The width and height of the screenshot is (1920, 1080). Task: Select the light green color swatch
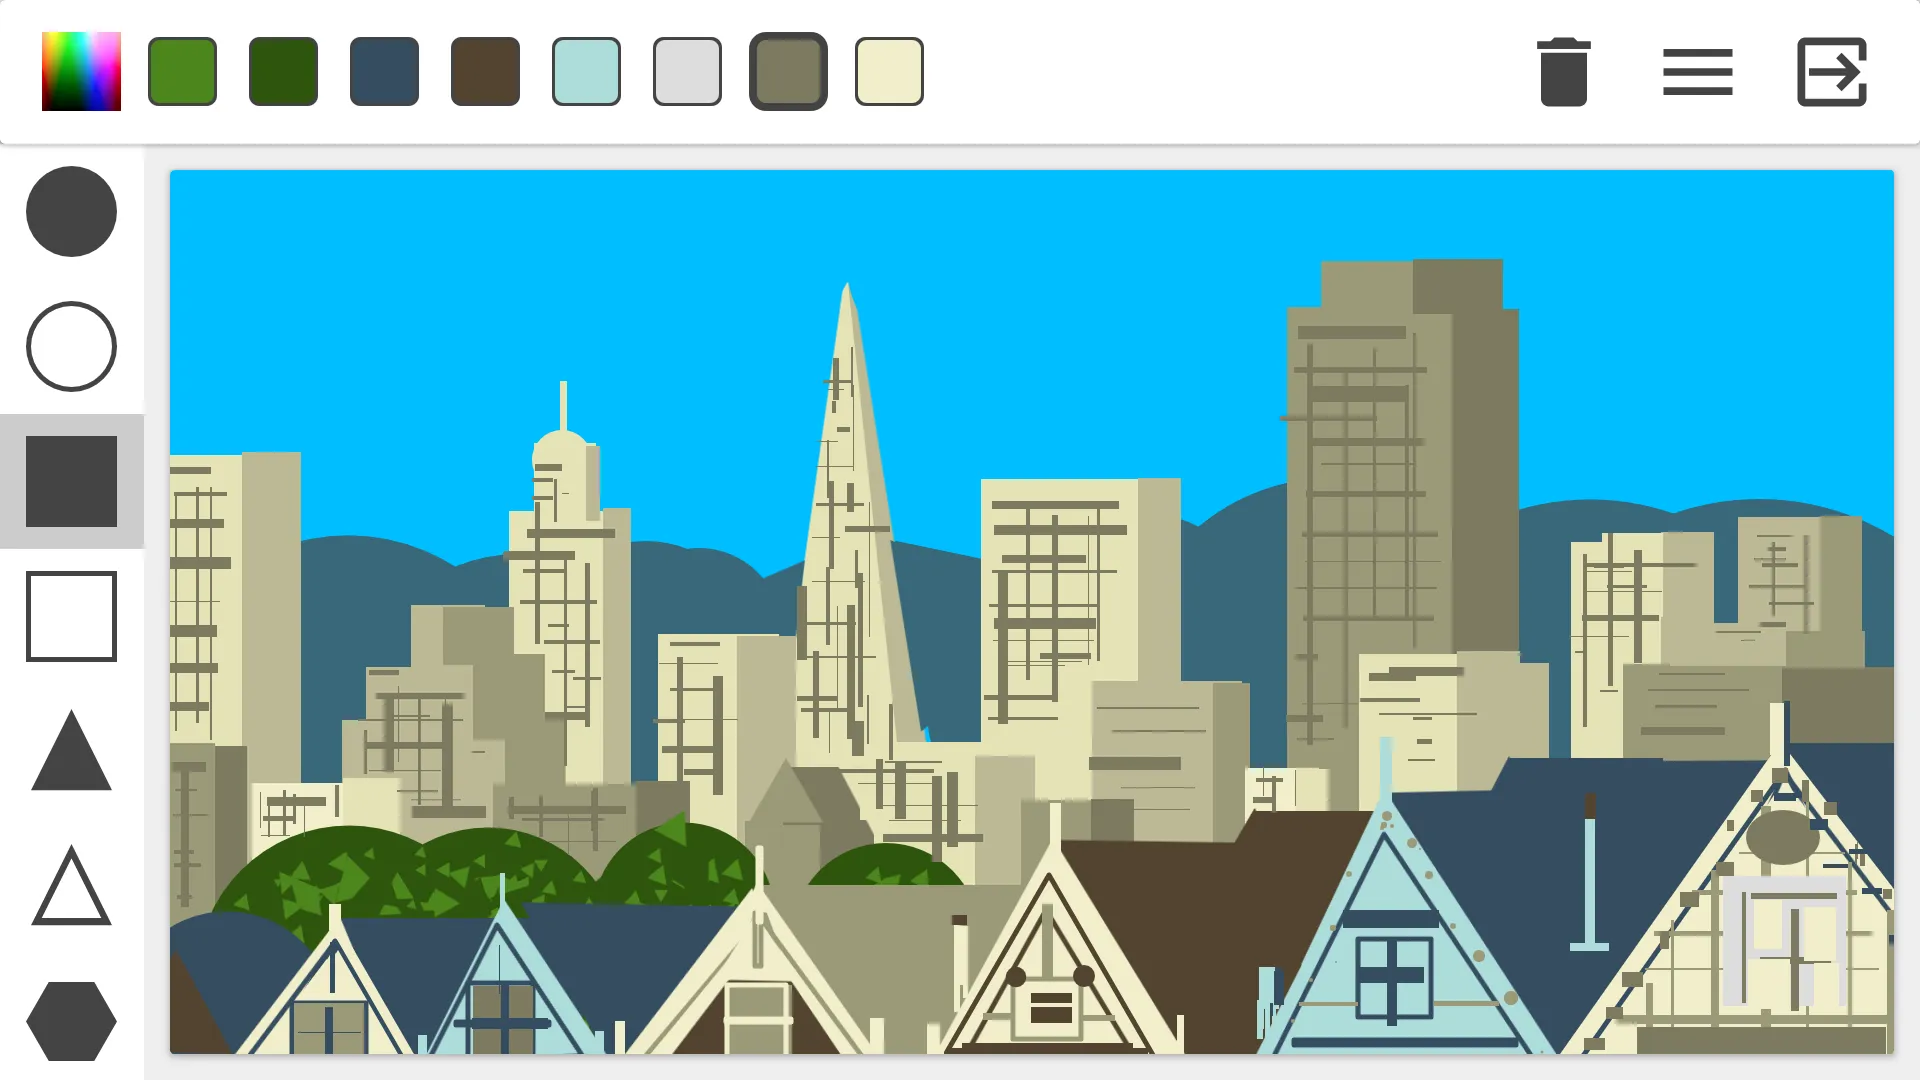click(182, 71)
